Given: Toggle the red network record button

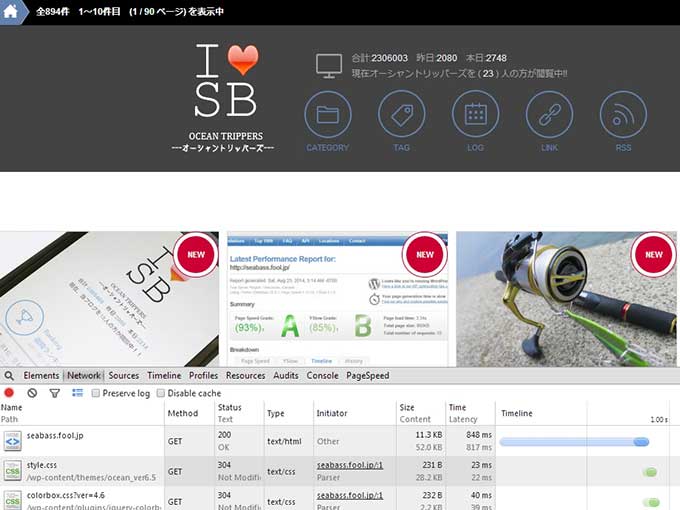Looking at the screenshot, I should point(10,393).
